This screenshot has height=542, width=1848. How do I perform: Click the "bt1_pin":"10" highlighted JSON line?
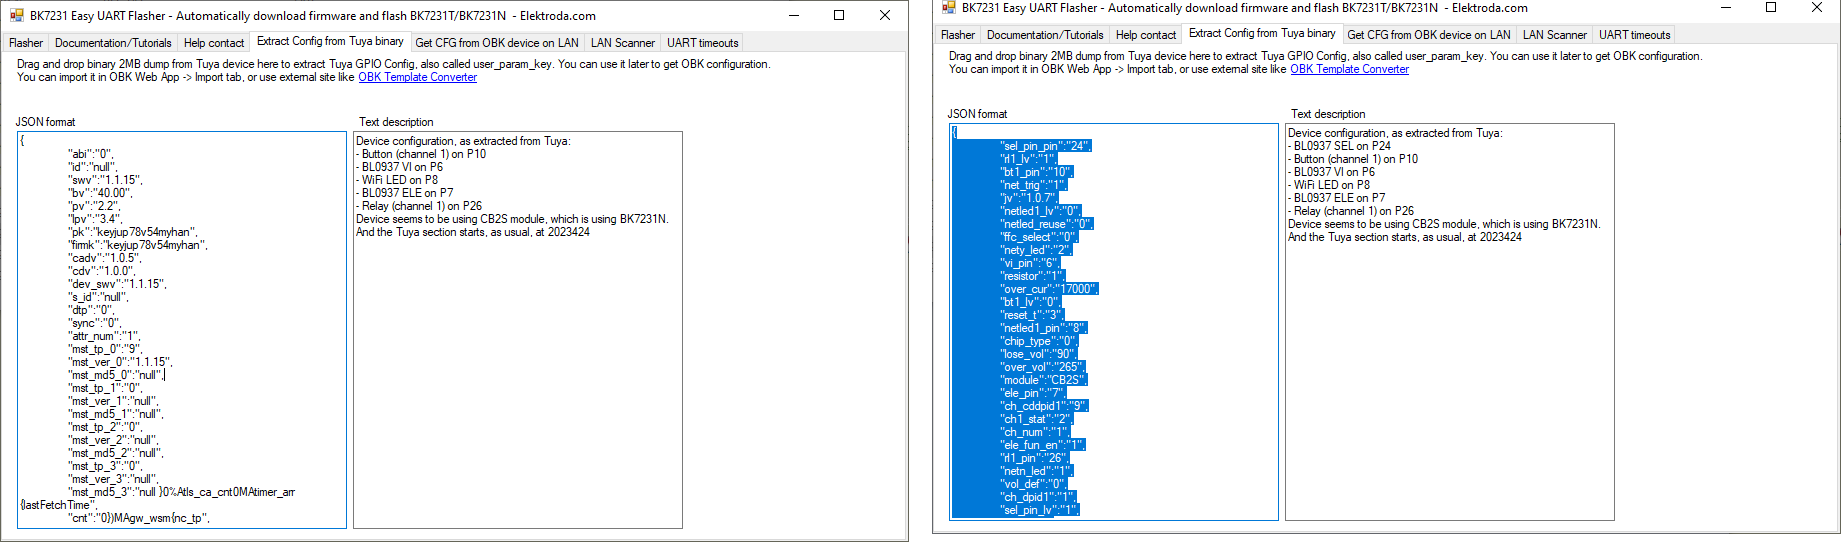click(1038, 172)
